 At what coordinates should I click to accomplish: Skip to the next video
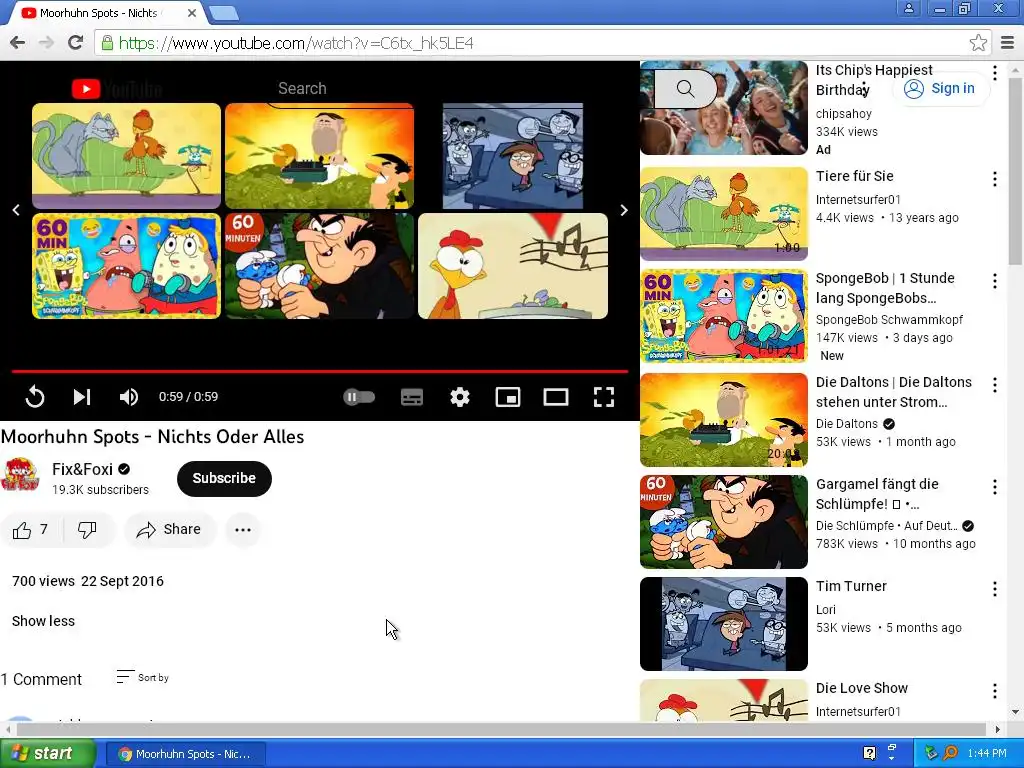82,396
